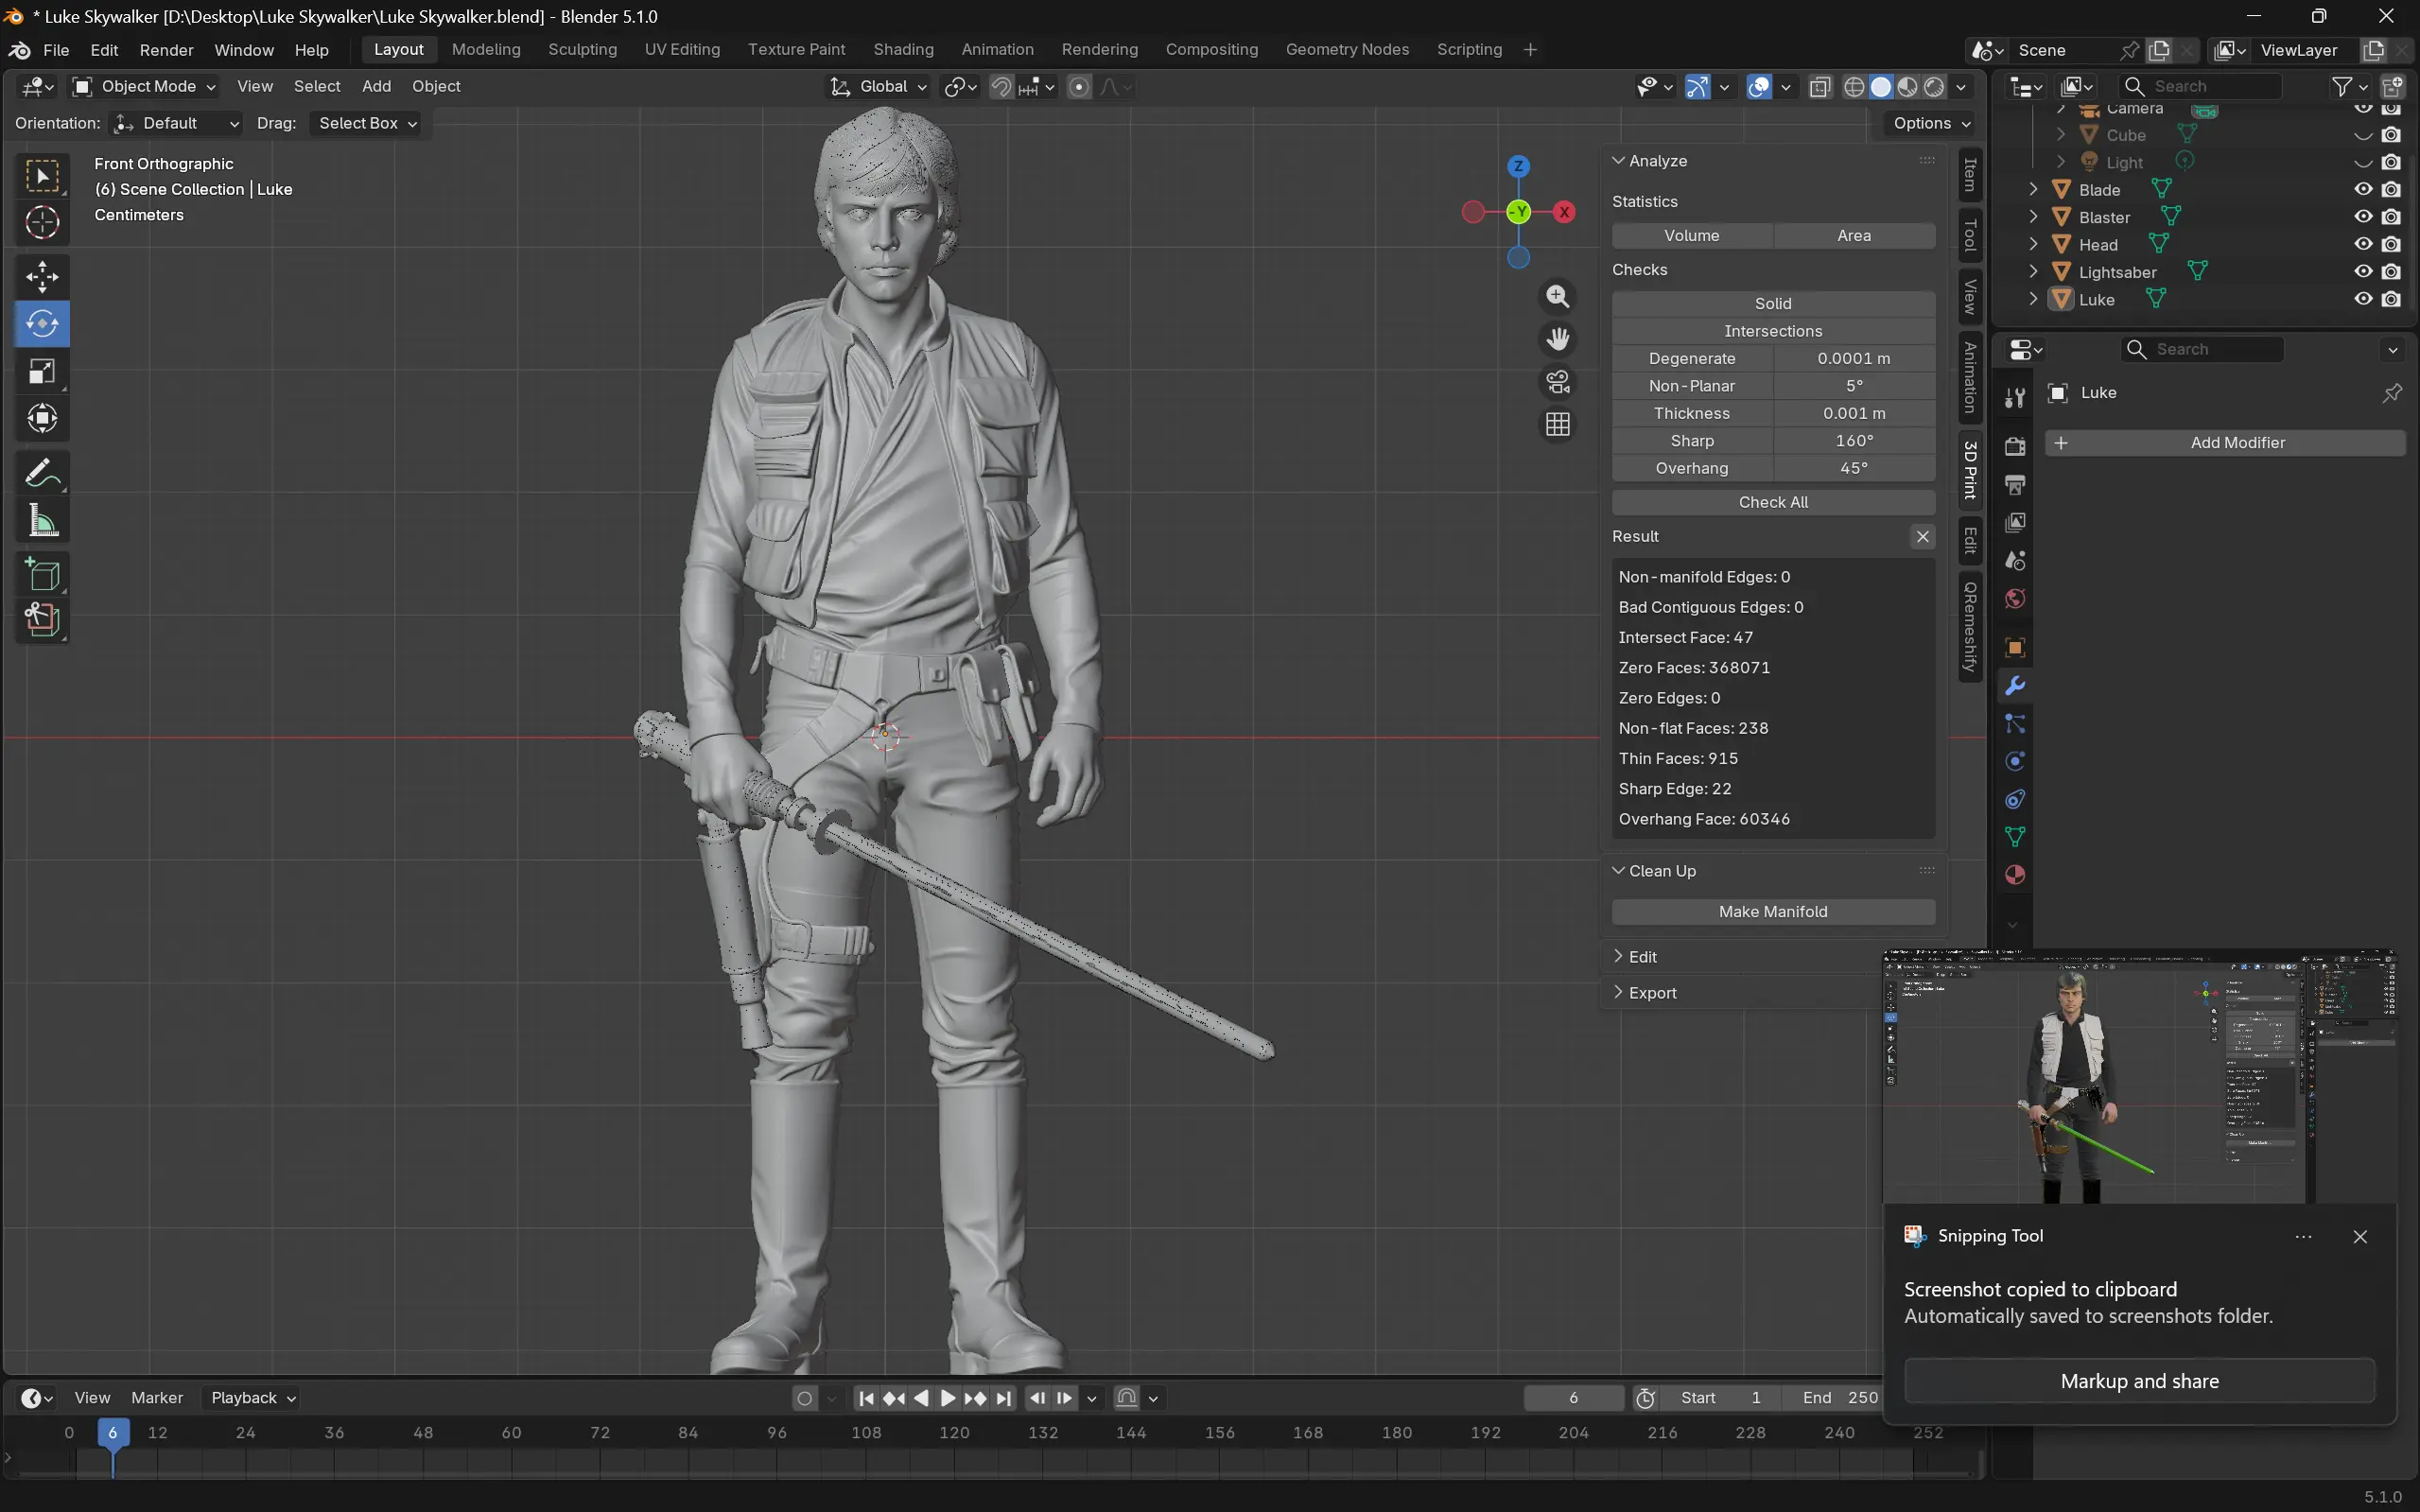Click the Snipping Tool screenshot thumbnail

[2139, 1078]
